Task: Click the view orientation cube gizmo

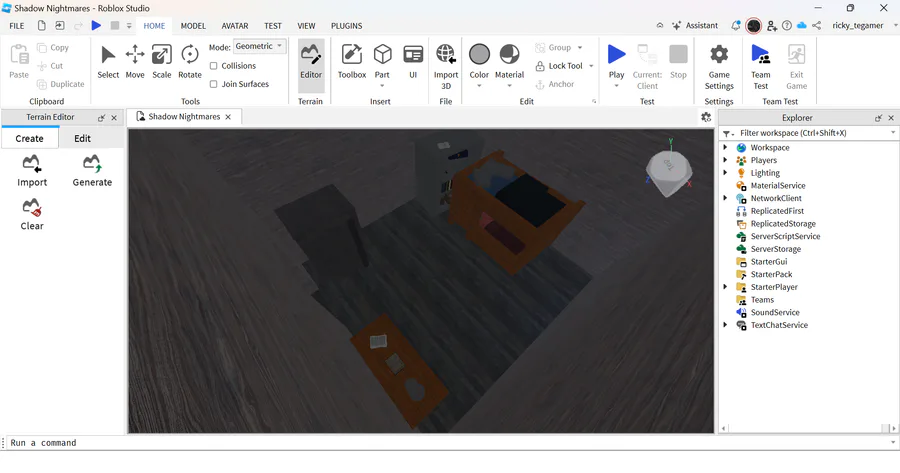Action: [x=669, y=171]
